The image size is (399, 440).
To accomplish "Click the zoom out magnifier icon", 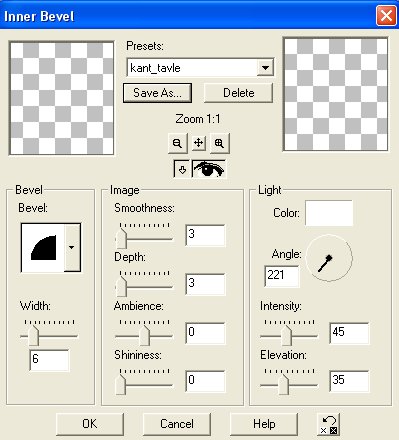I will point(177,143).
